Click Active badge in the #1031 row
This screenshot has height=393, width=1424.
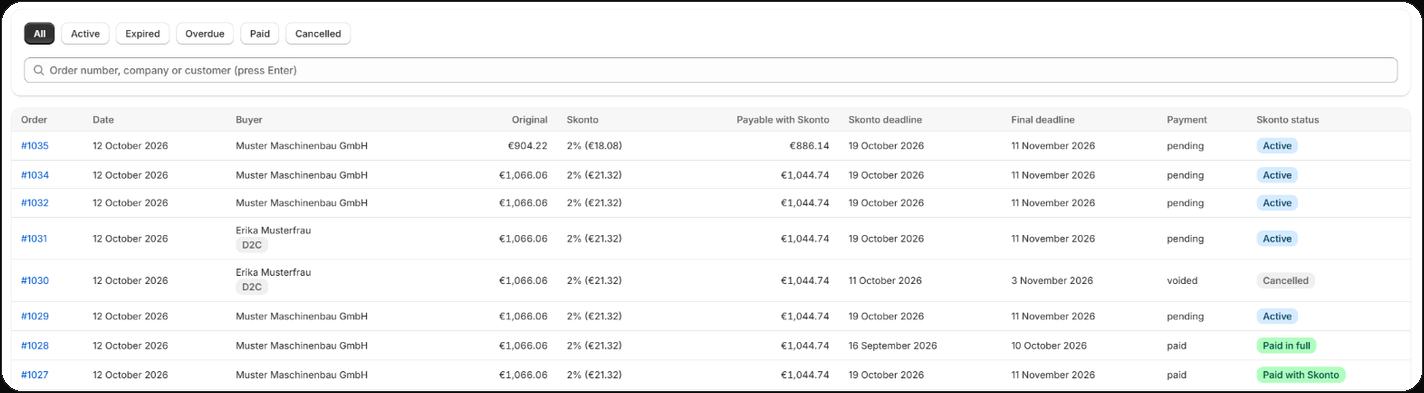click(1277, 239)
